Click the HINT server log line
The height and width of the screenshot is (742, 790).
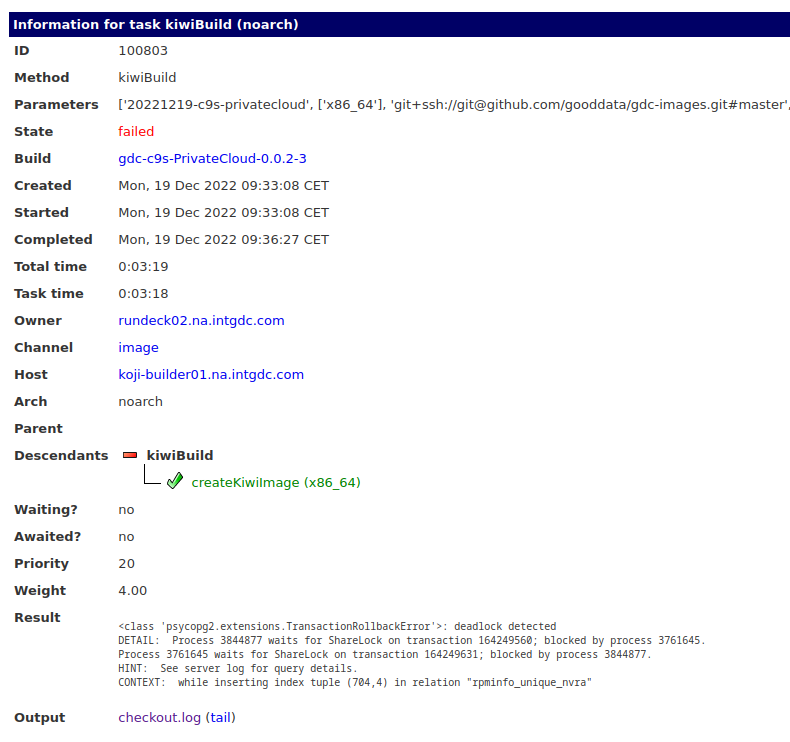(x=238, y=668)
